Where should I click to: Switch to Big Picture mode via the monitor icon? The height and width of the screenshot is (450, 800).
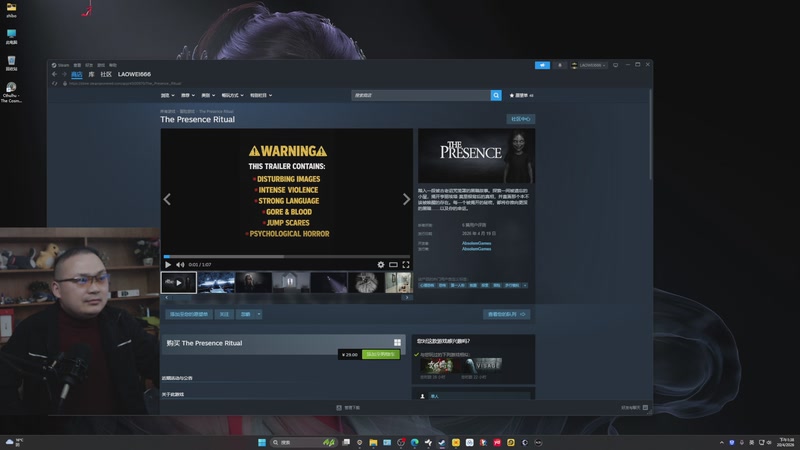click(x=616, y=65)
